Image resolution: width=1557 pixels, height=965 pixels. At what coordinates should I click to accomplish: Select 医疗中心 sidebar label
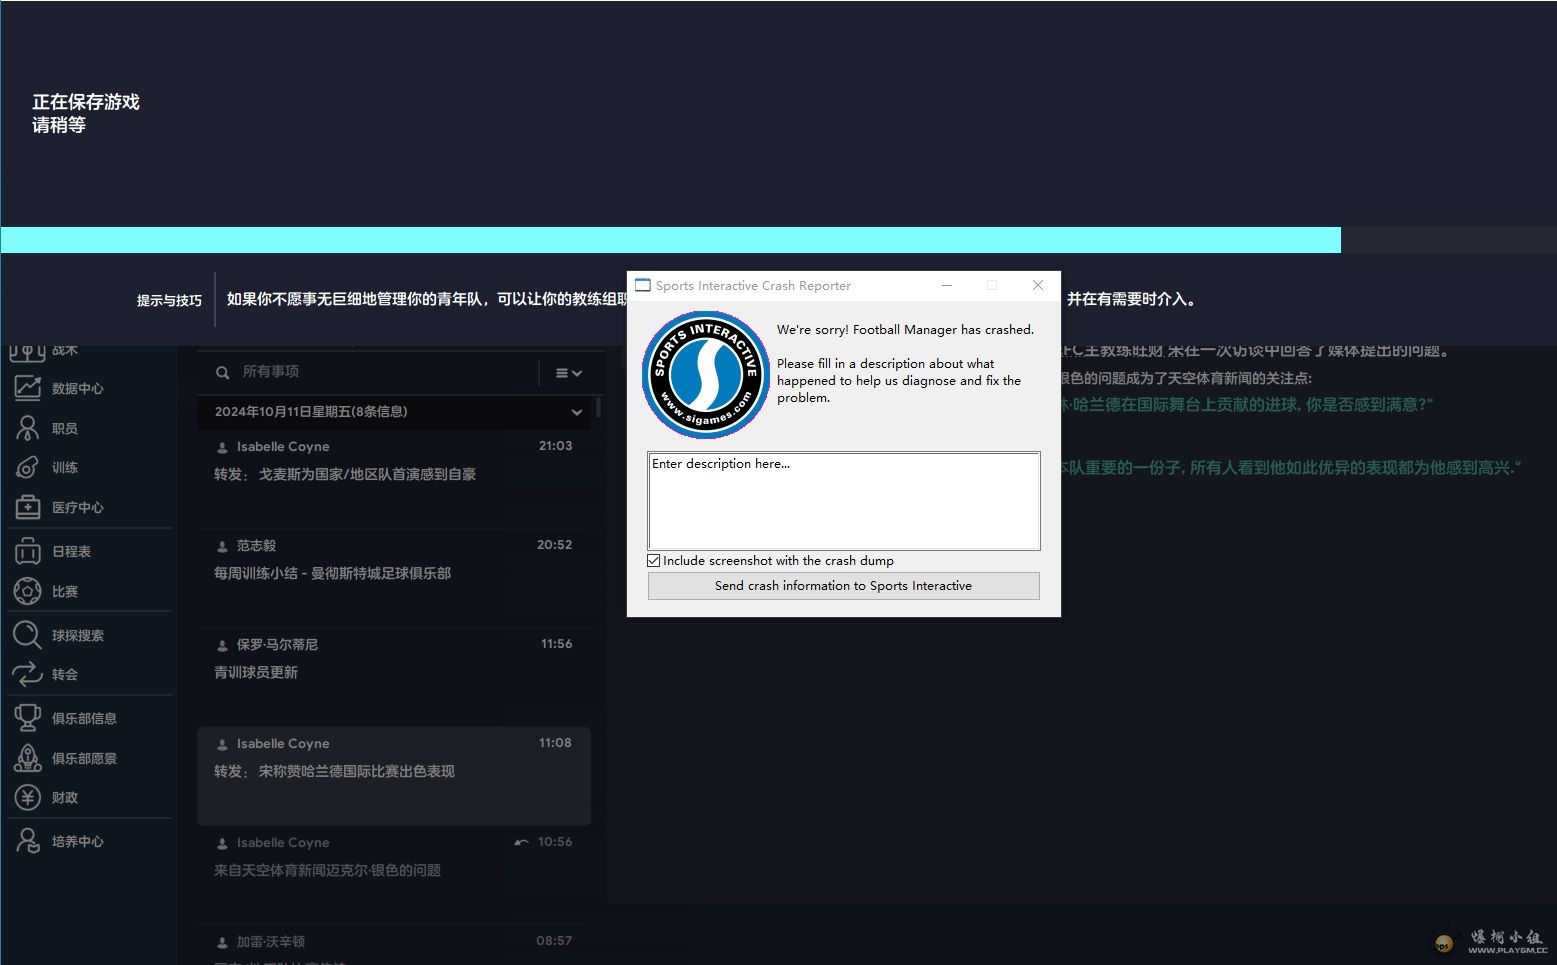pos(78,507)
